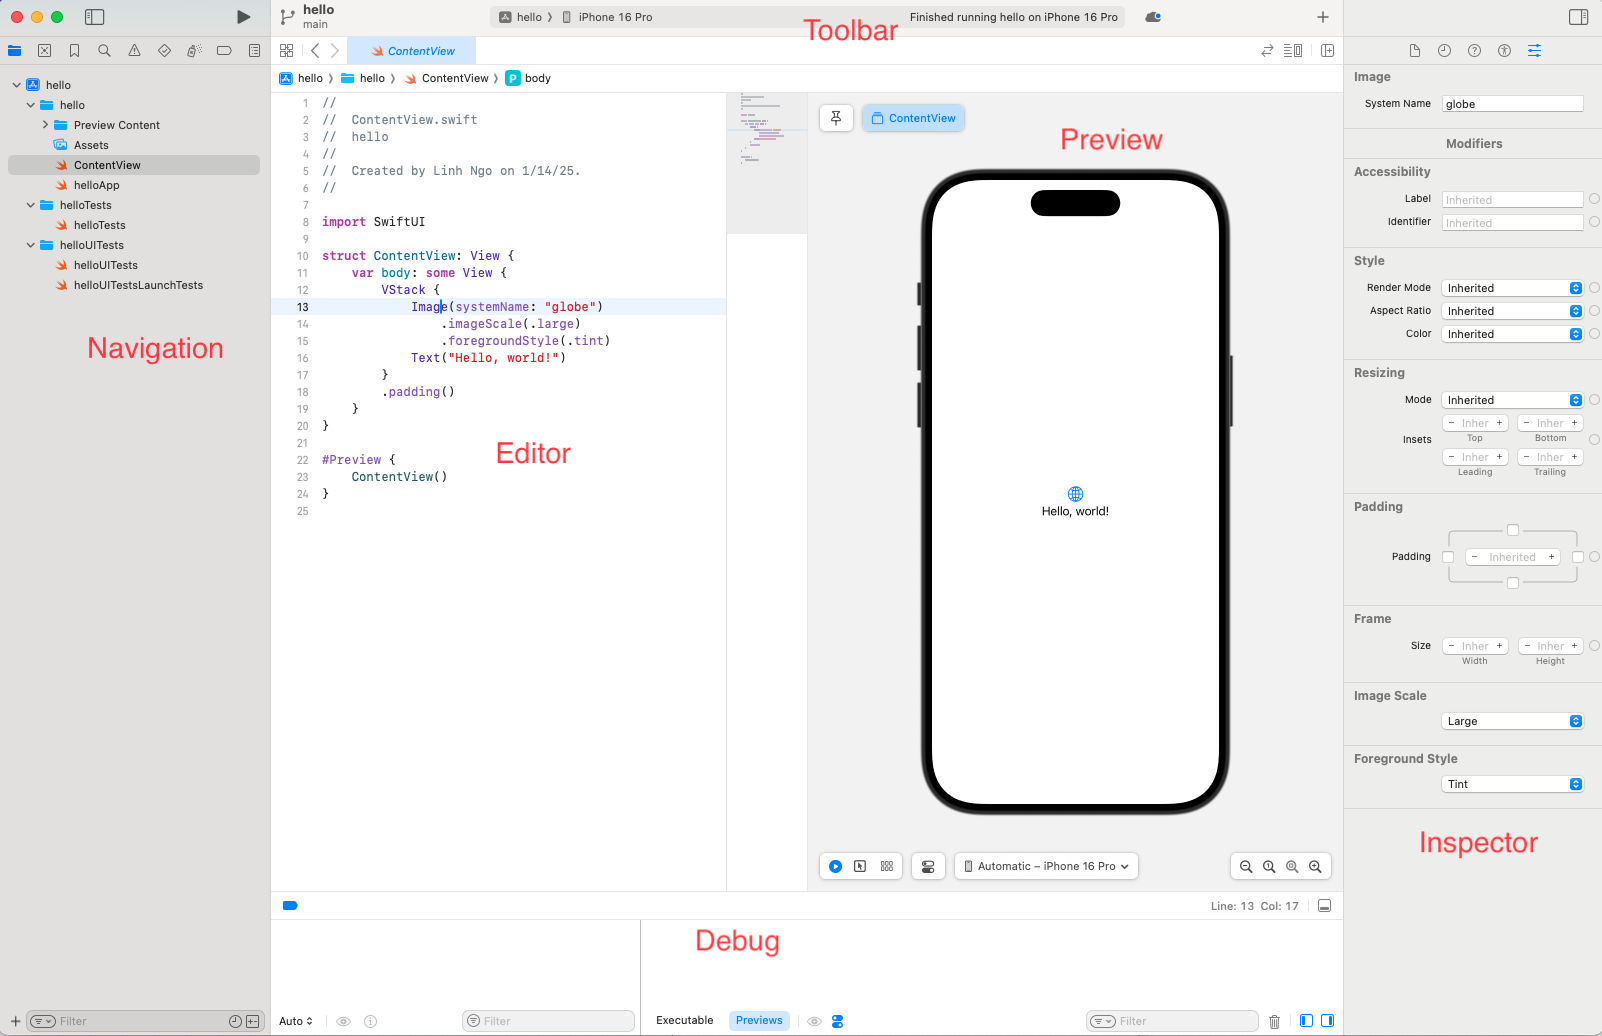Increase the frame Width stepper
Image resolution: width=1602 pixels, height=1036 pixels.
pyautogui.click(x=1499, y=646)
